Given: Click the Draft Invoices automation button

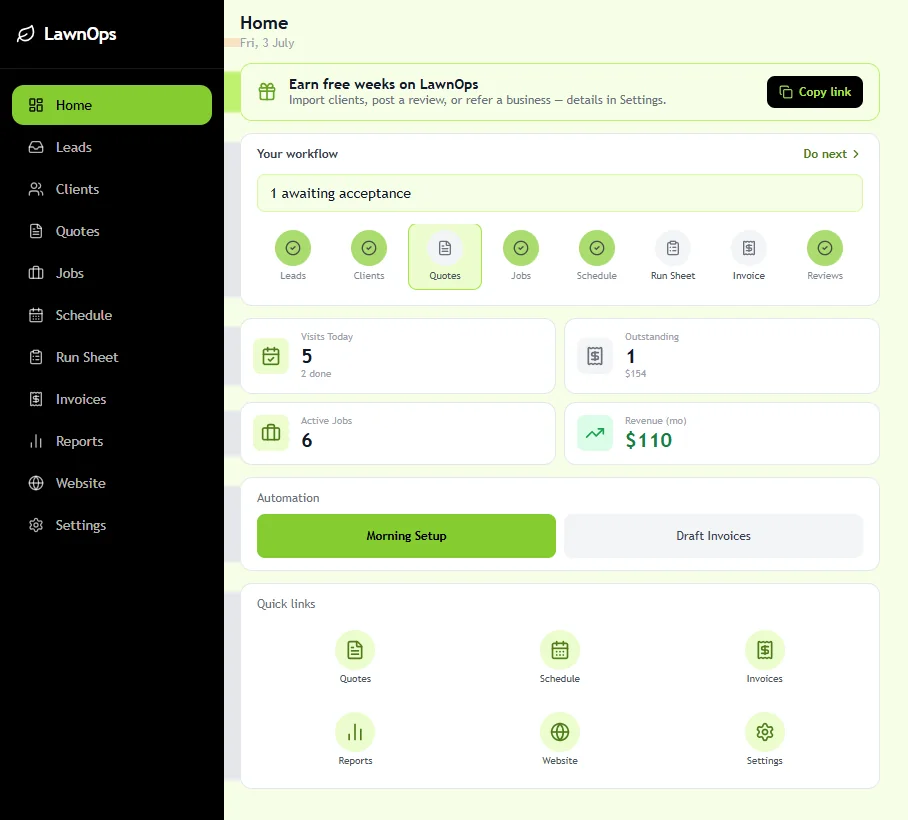Looking at the screenshot, I should 713,536.
